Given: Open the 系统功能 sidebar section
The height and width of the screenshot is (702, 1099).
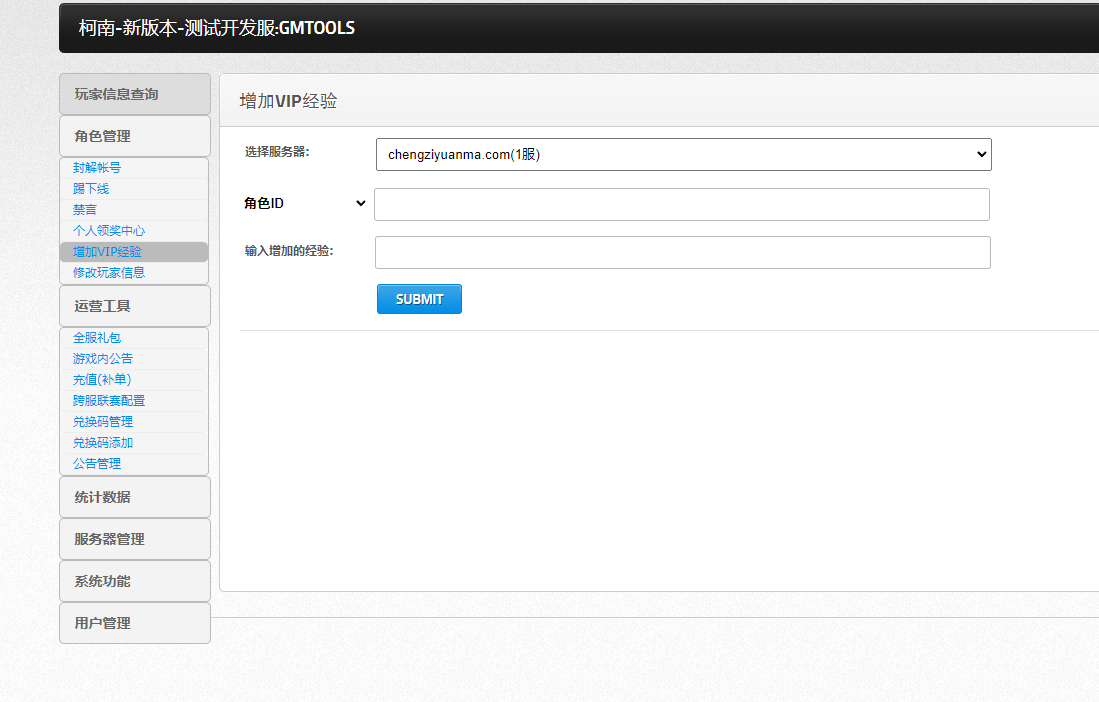Looking at the screenshot, I should click(x=135, y=581).
